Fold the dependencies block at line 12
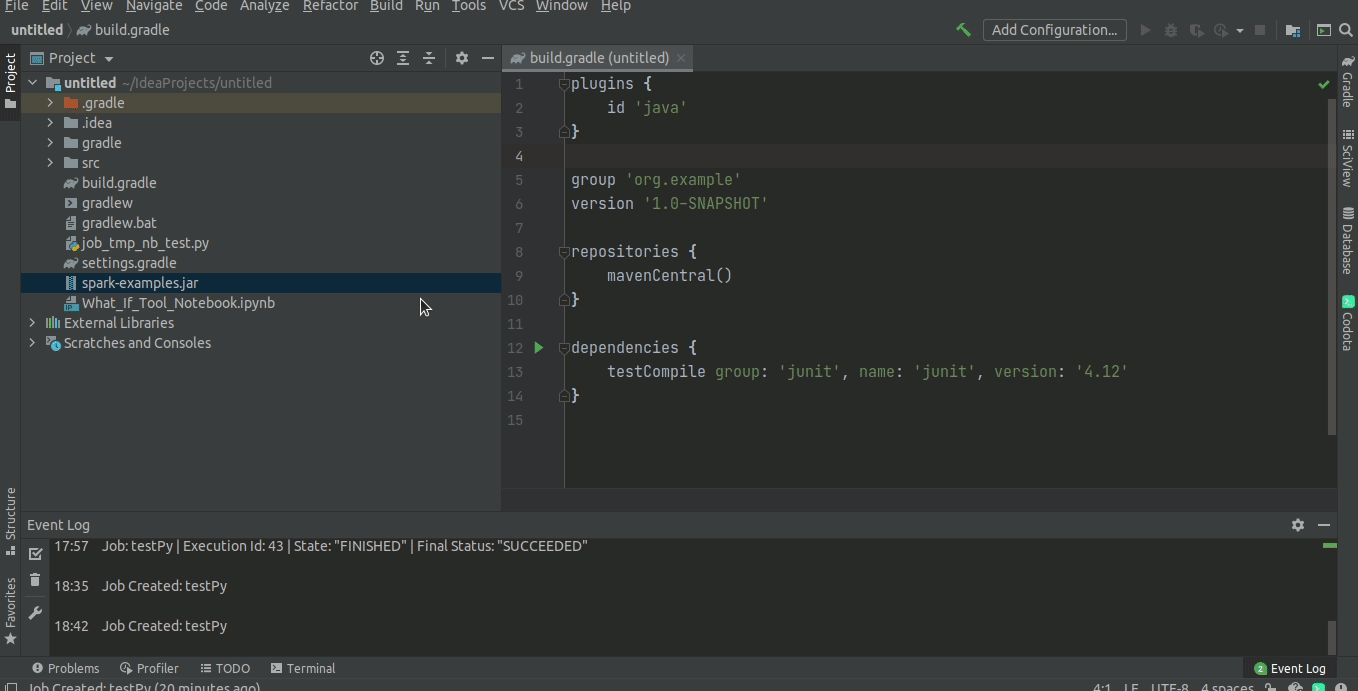This screenshot has width=1358, height=691. click(564, 348)
